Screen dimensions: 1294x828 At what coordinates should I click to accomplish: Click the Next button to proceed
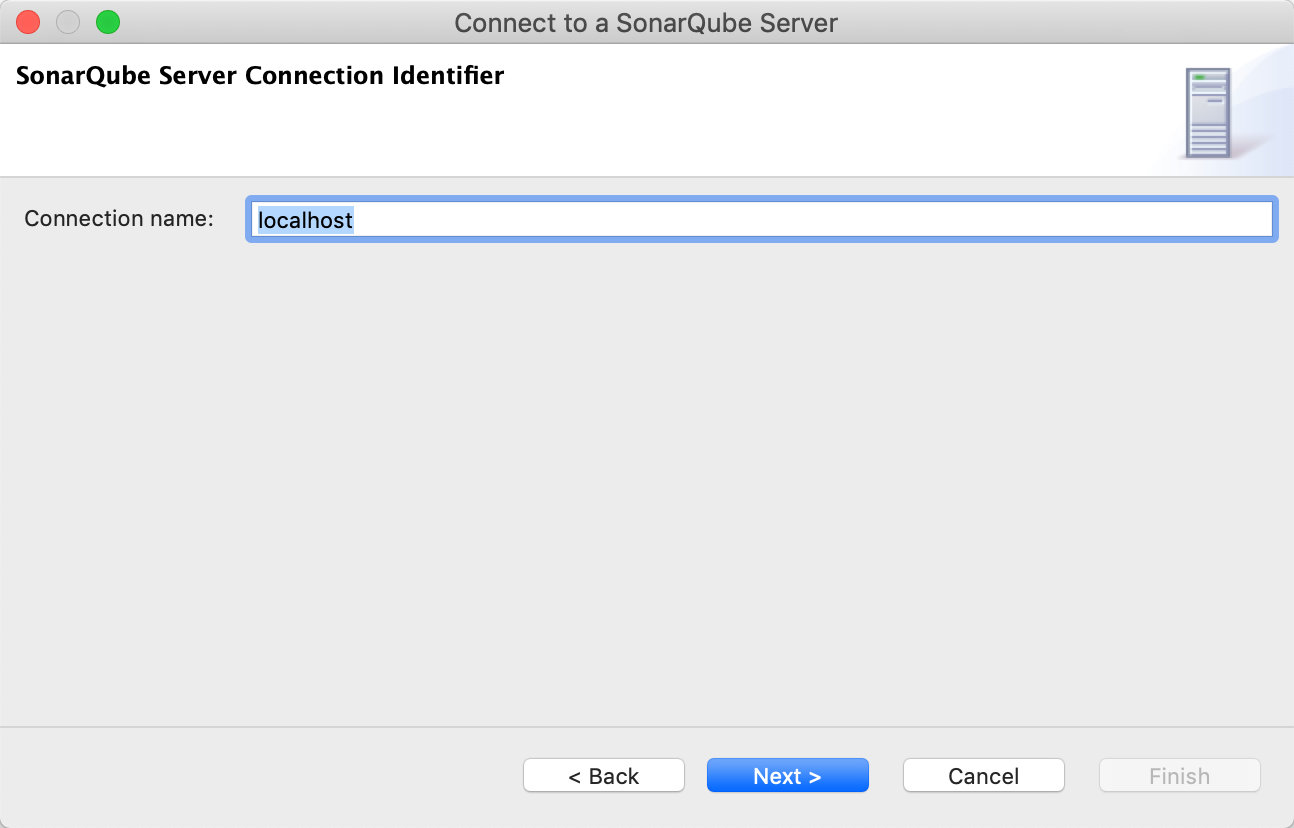787,775
